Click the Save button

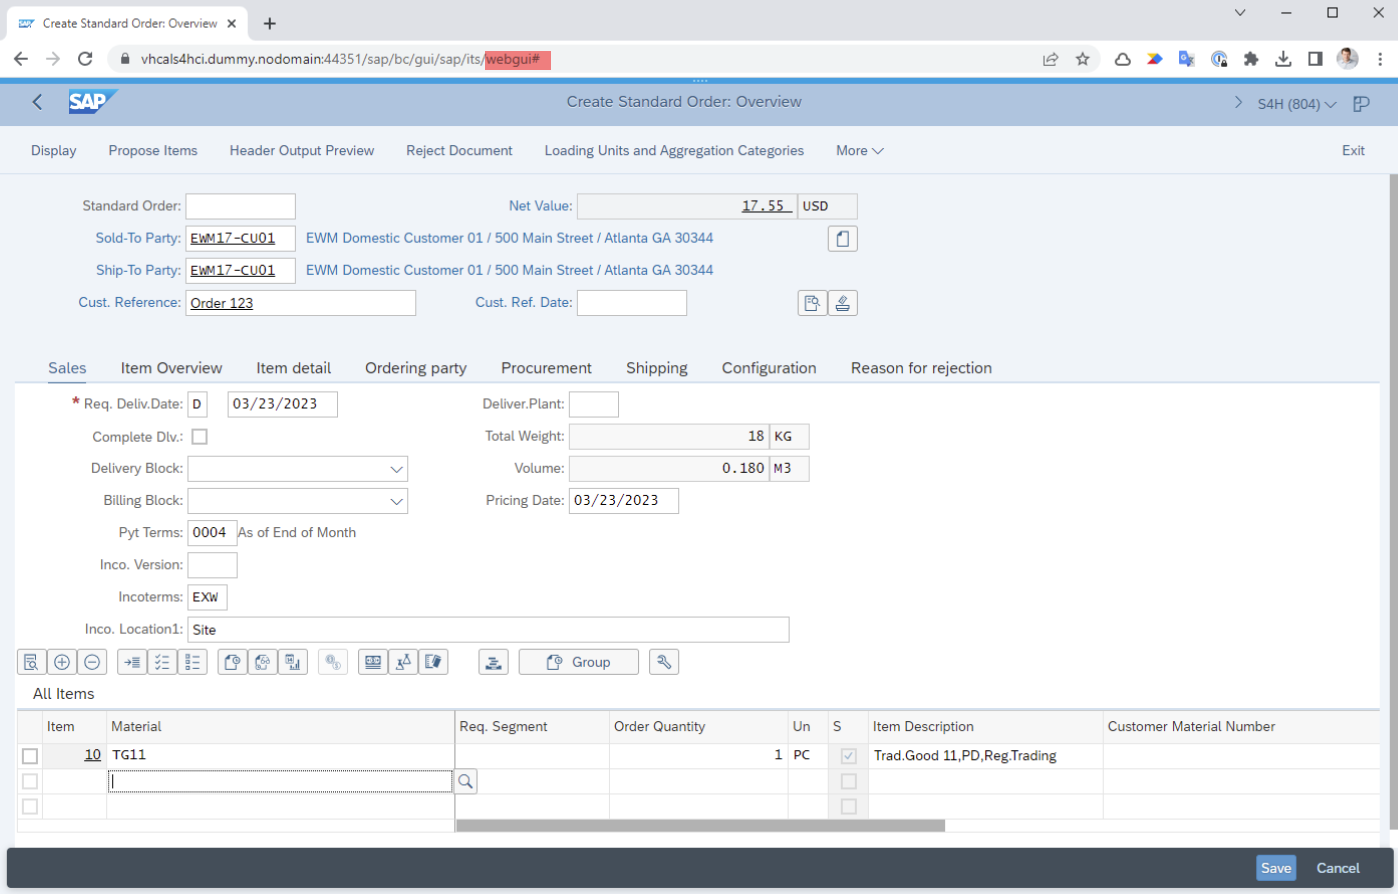[1276, 868]
